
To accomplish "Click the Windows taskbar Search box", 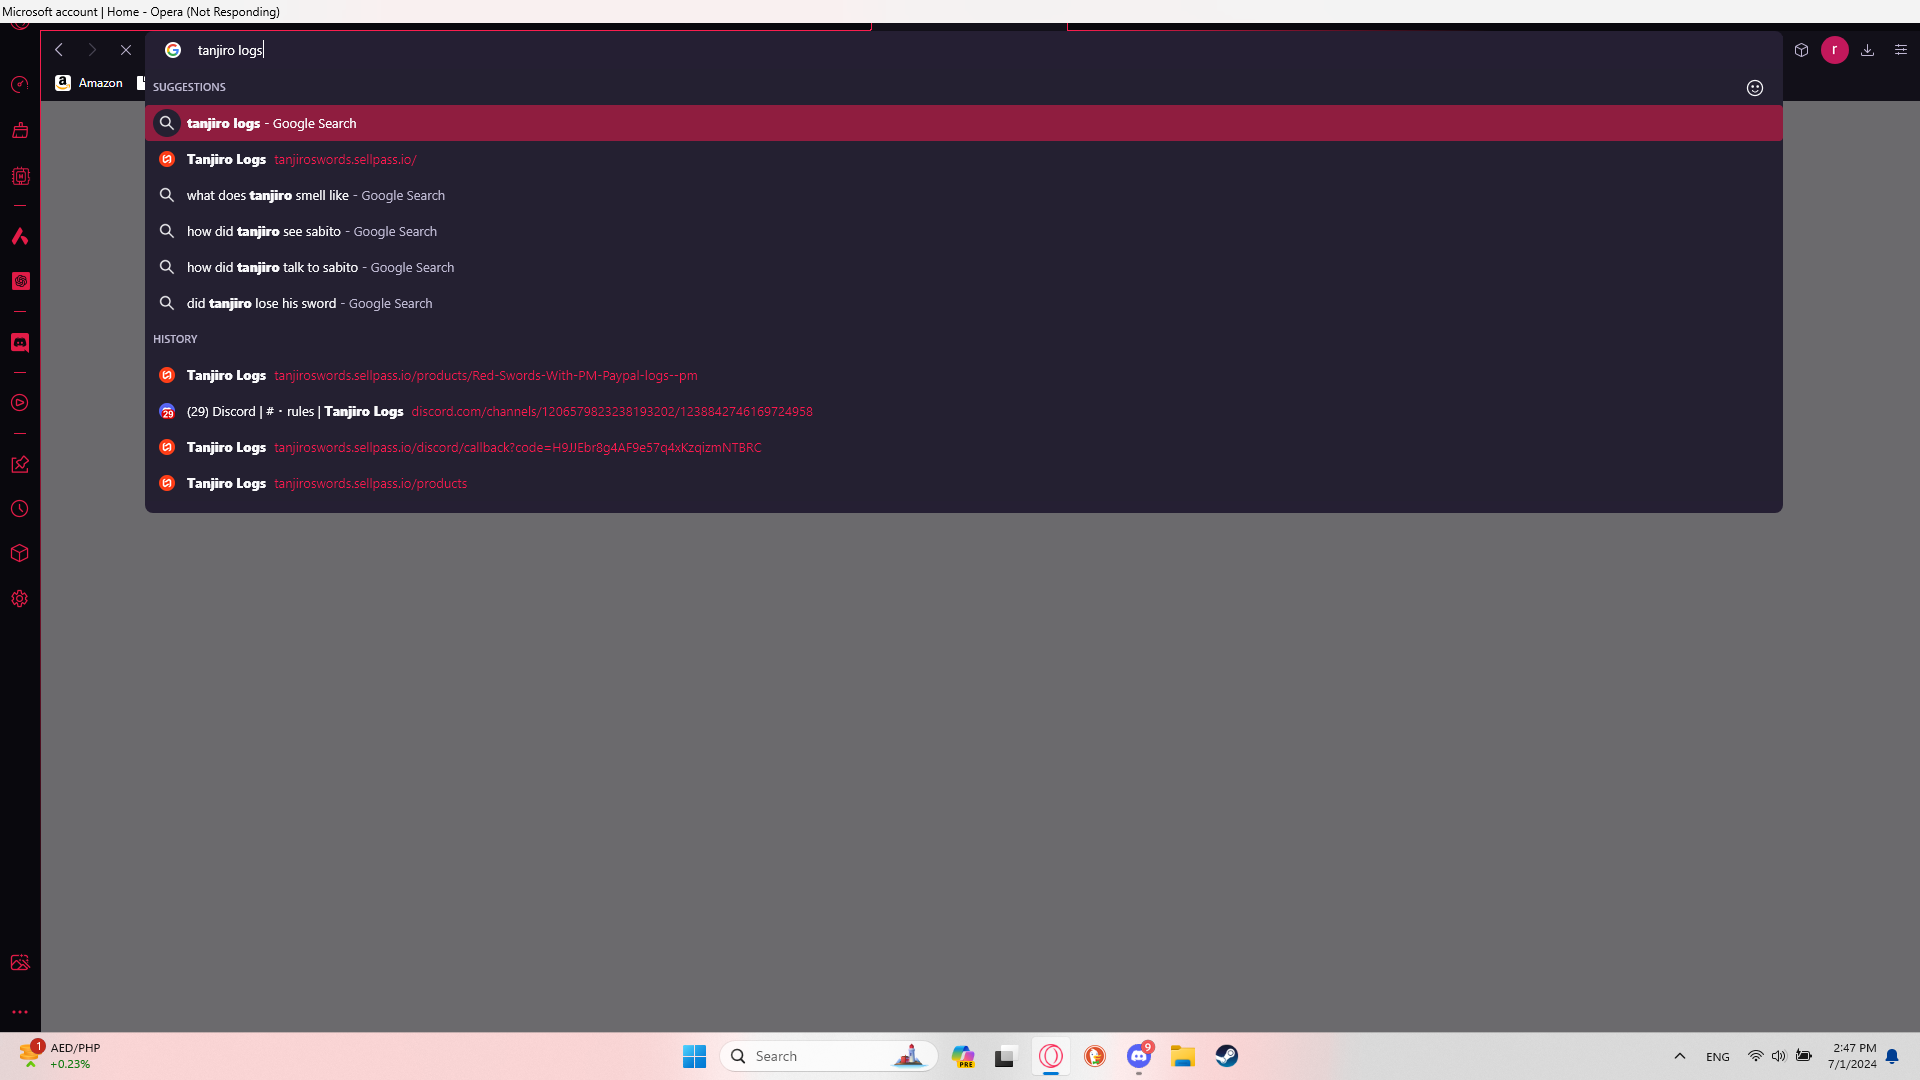I will (829, 1056).
